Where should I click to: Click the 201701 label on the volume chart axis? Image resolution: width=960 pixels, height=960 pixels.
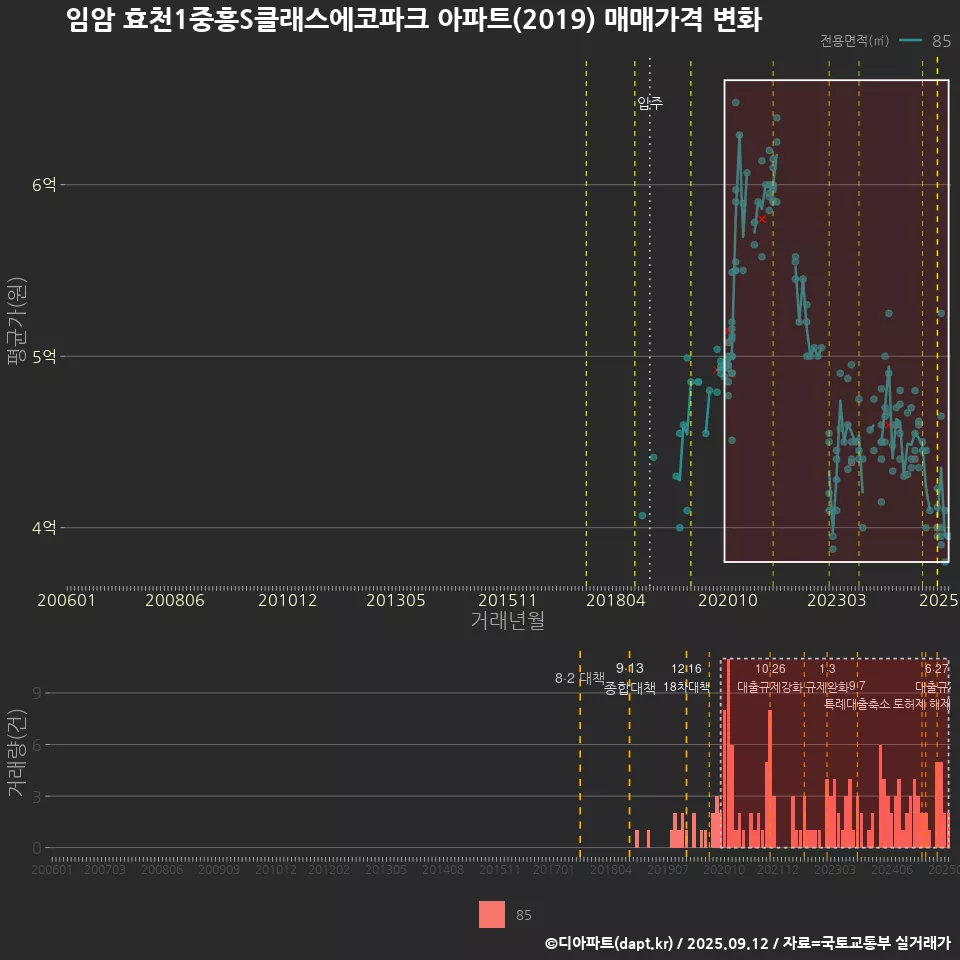554,869
